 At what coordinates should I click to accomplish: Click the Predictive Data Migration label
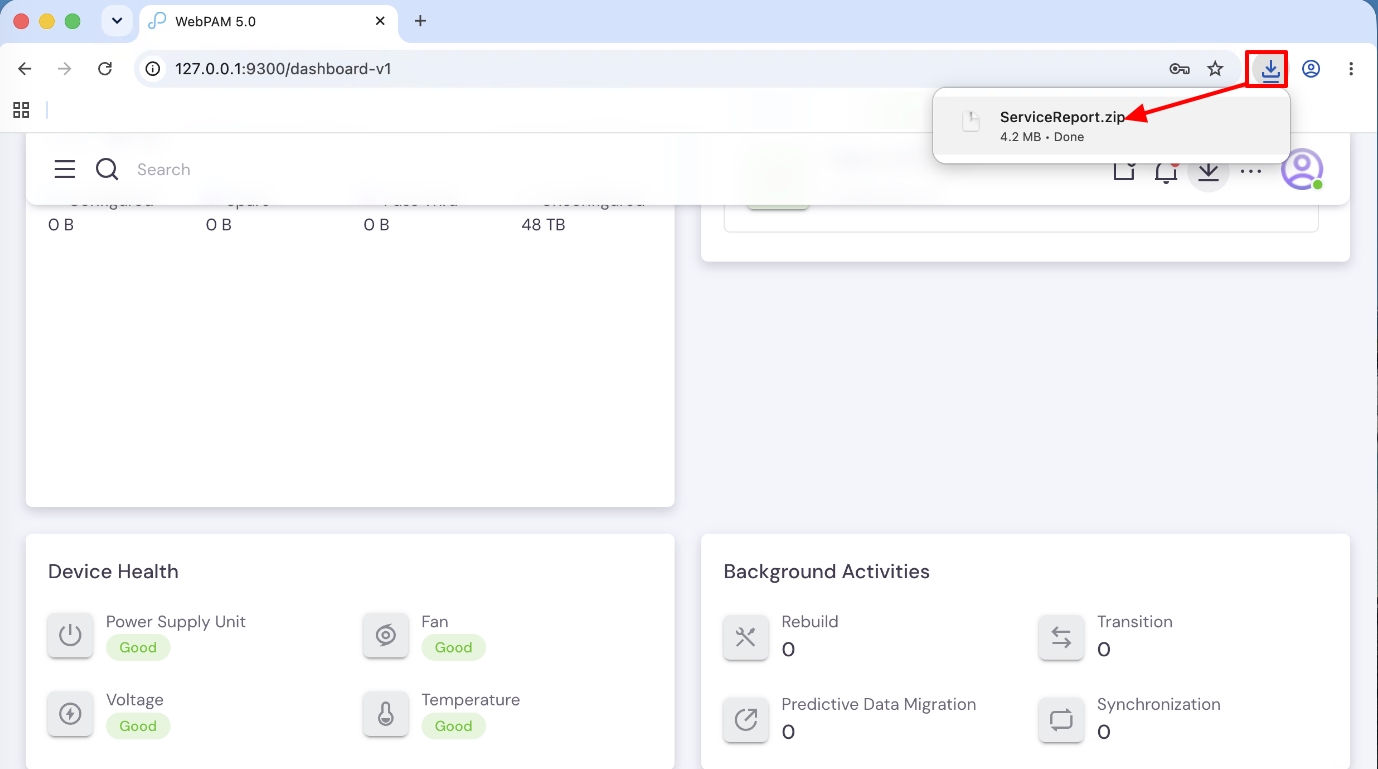(879, 704)
